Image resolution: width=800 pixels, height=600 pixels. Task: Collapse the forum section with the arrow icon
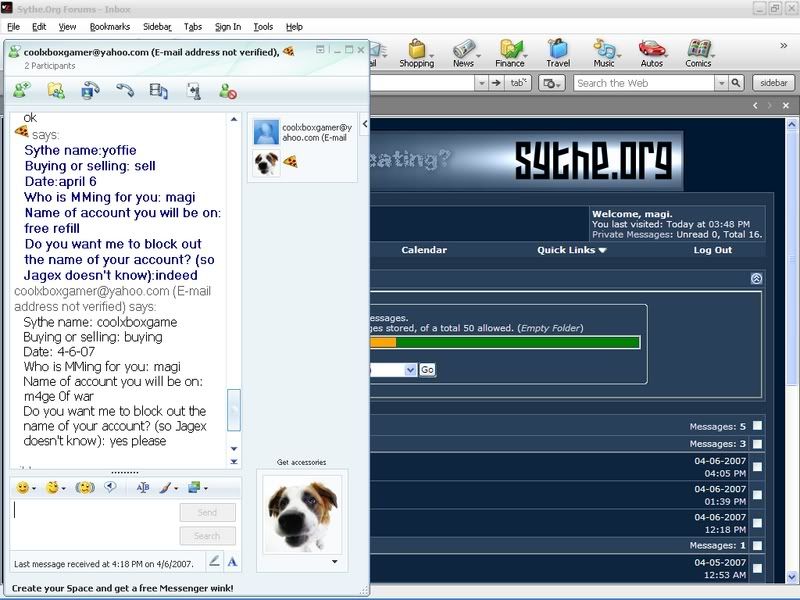(756, 278)
